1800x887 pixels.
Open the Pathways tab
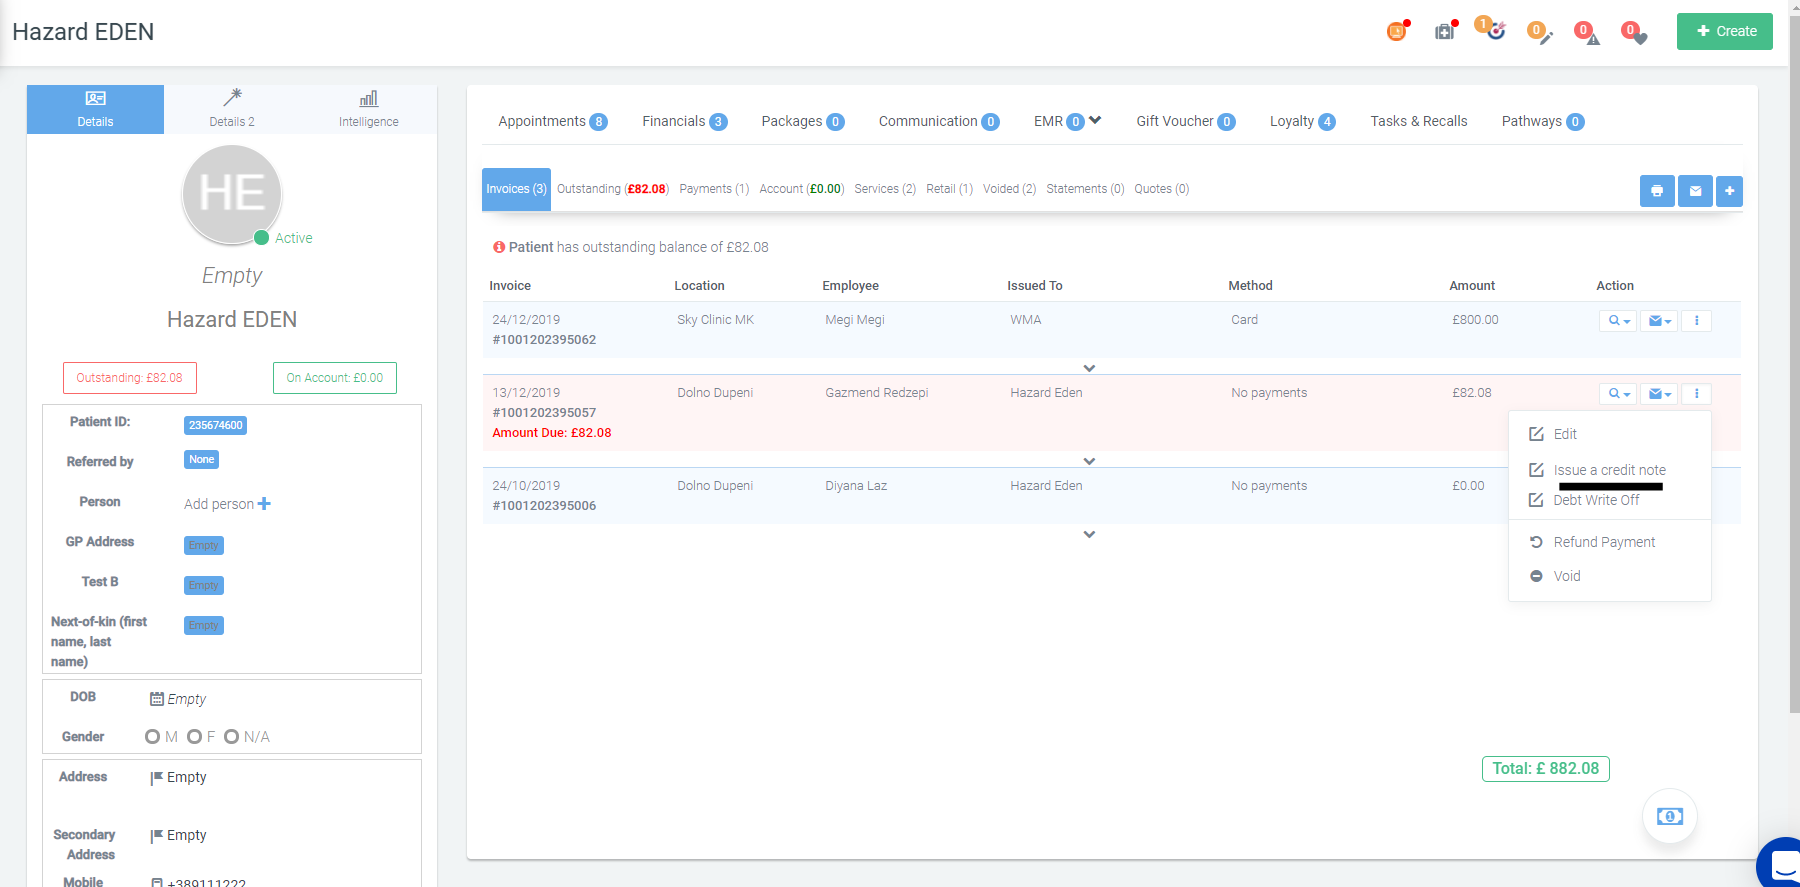click(1542, 121)
